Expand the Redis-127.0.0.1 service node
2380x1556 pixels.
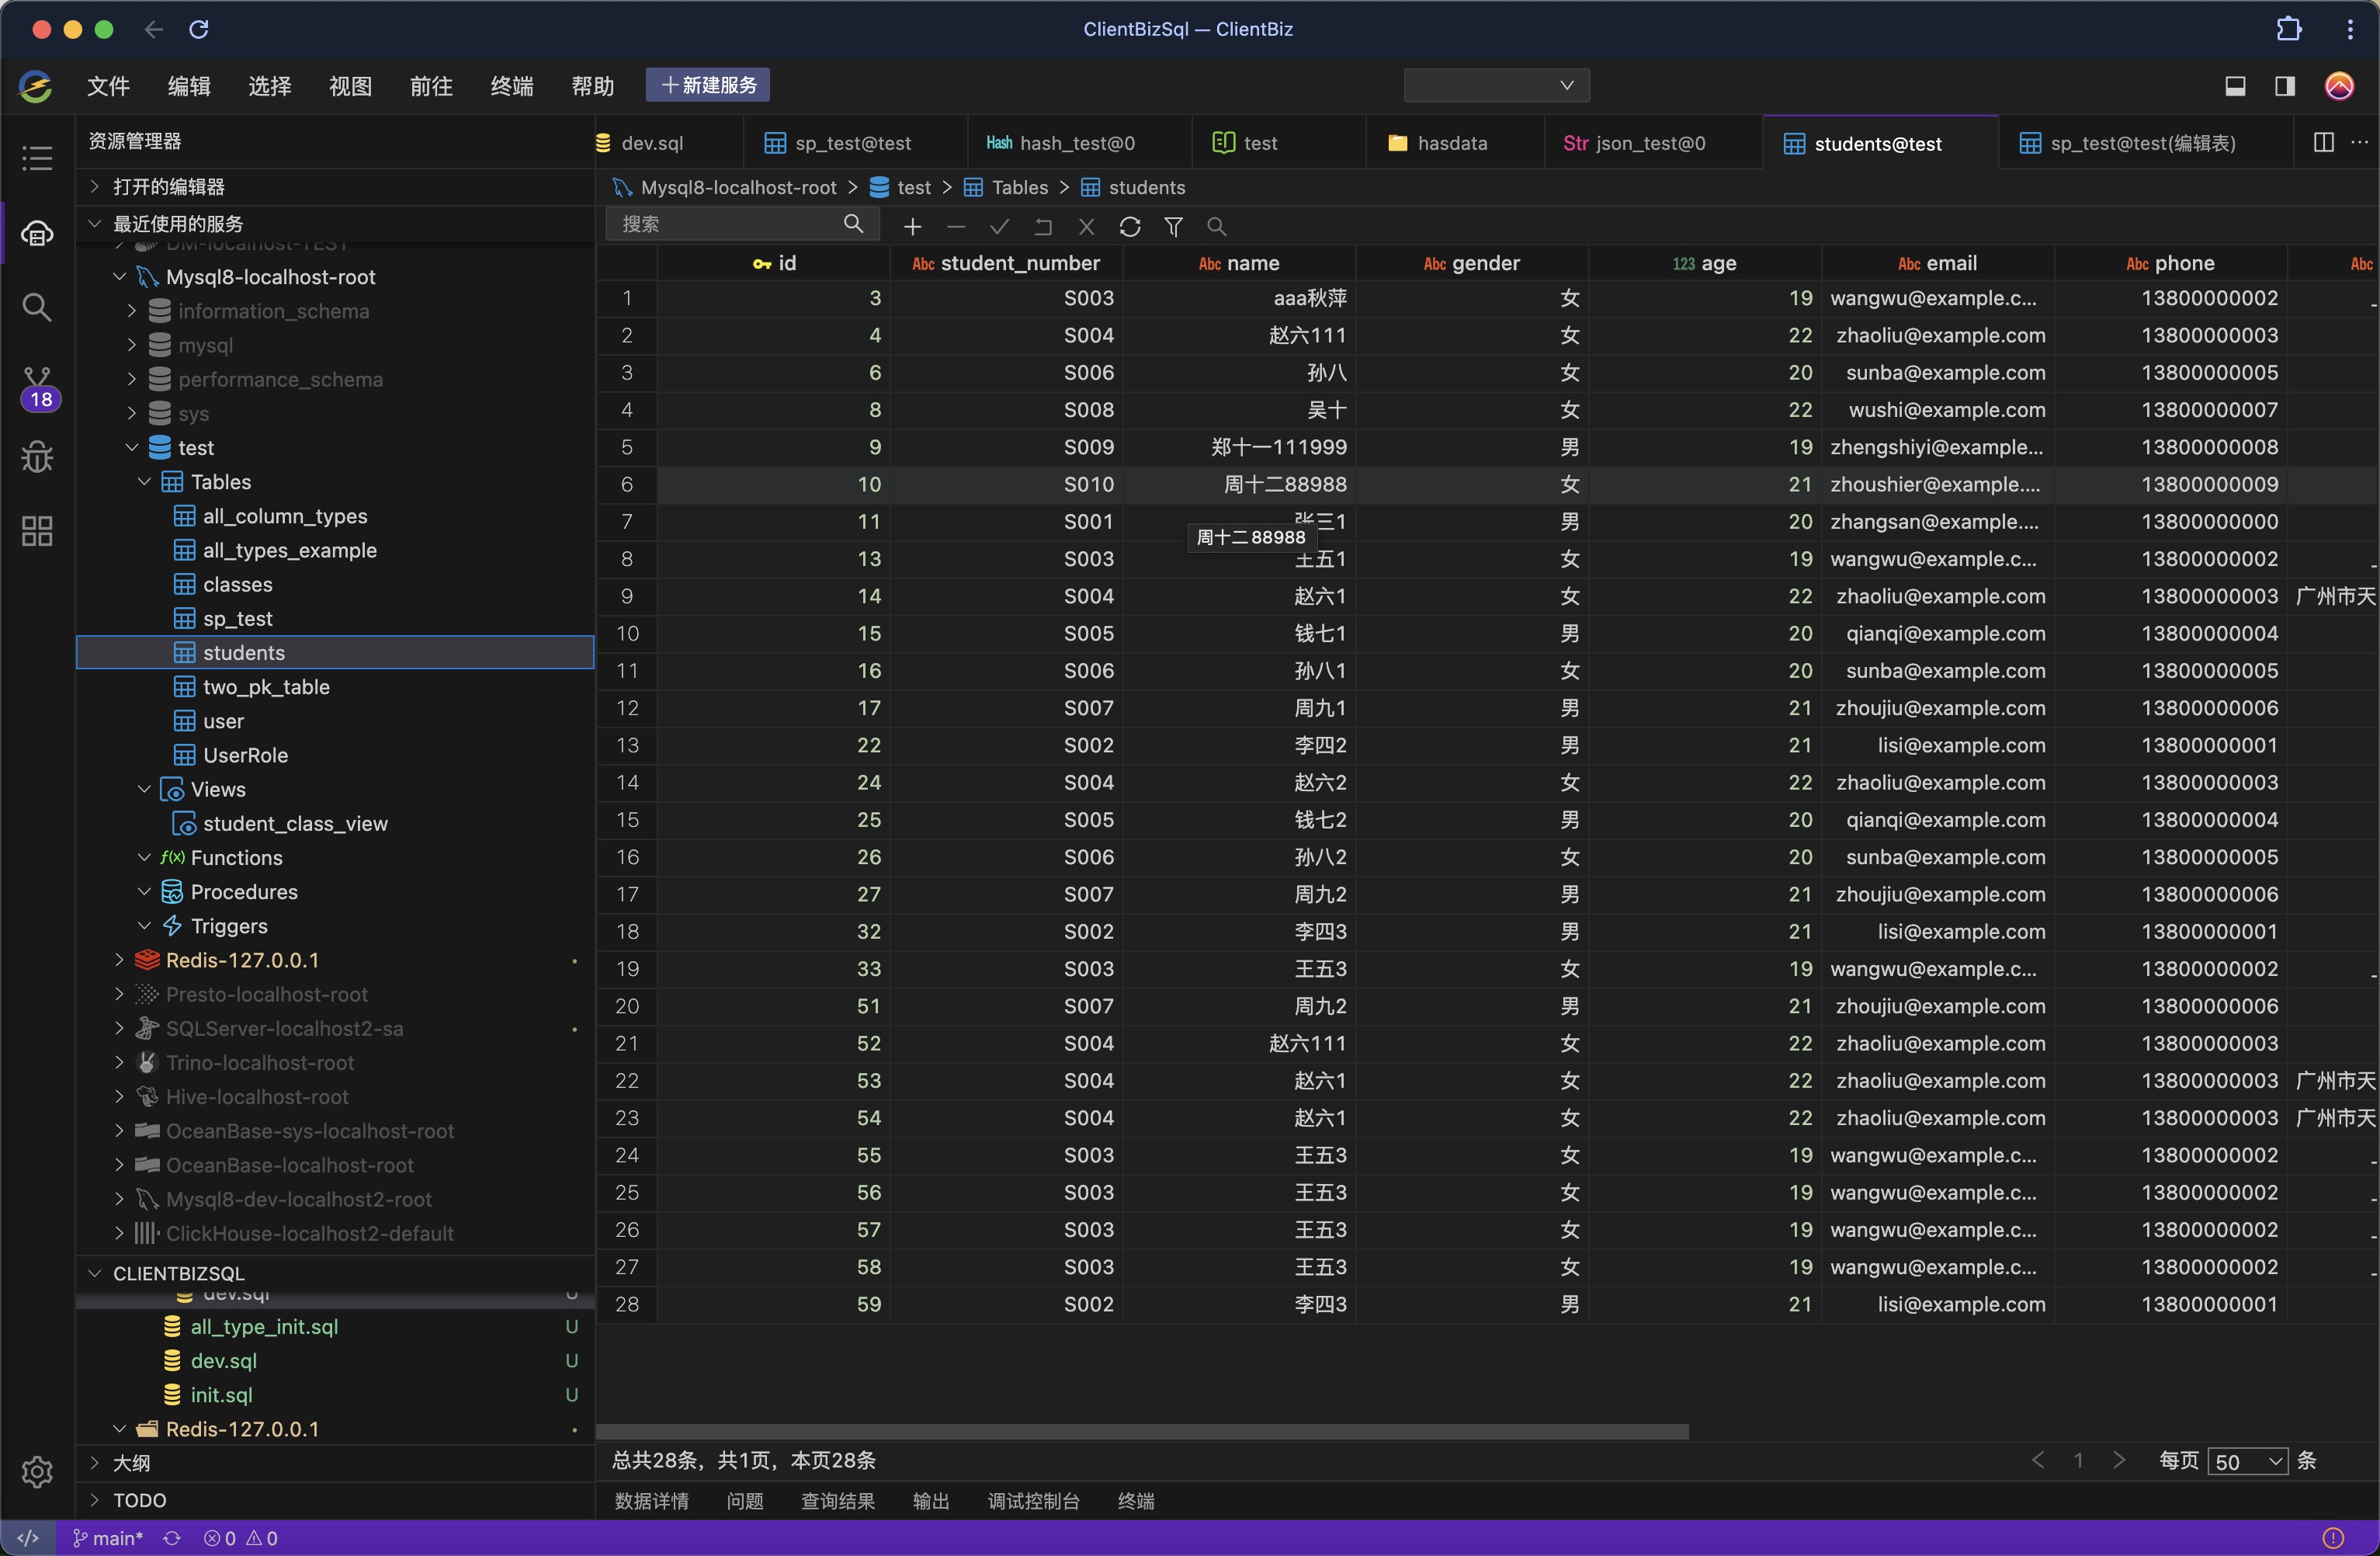click(120, 960)
